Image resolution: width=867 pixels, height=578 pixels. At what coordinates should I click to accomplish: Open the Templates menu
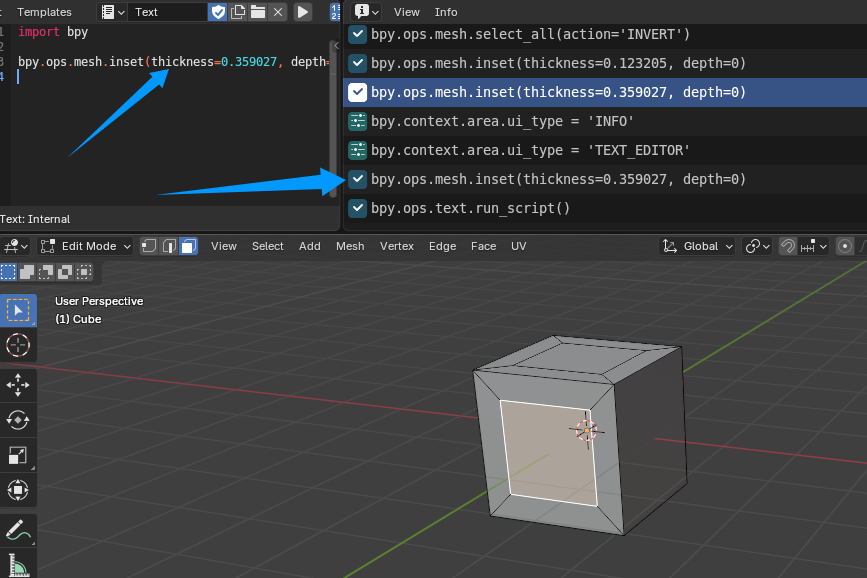tap(44, 12)
